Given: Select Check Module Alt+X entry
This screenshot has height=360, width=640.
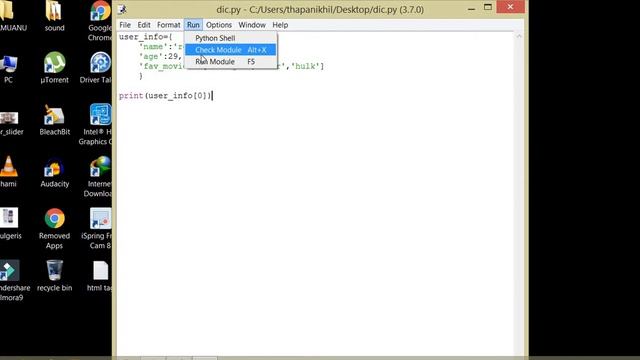Looking at the screenshot, I should pos(231,50).
